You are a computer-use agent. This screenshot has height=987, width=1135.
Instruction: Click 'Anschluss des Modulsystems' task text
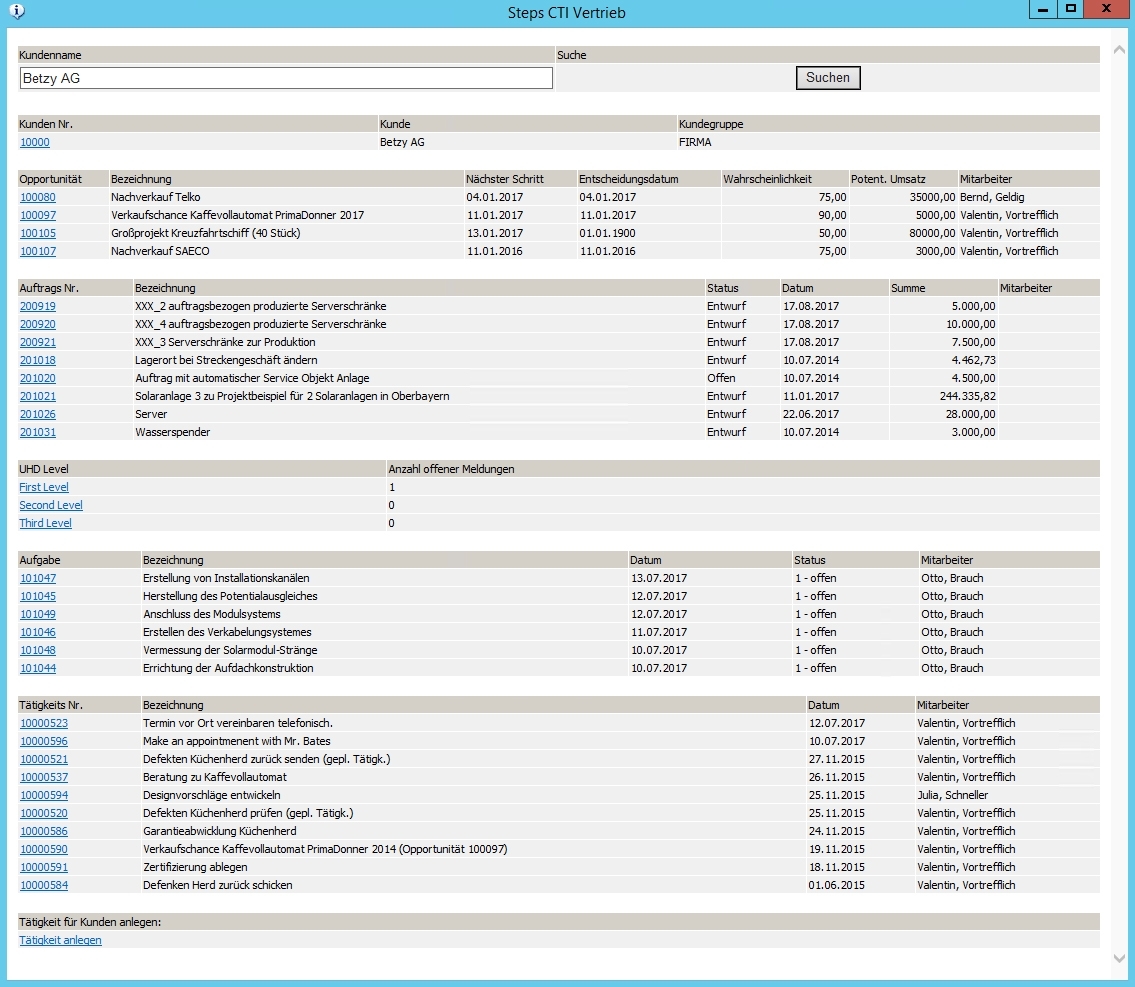coord(211,614)
